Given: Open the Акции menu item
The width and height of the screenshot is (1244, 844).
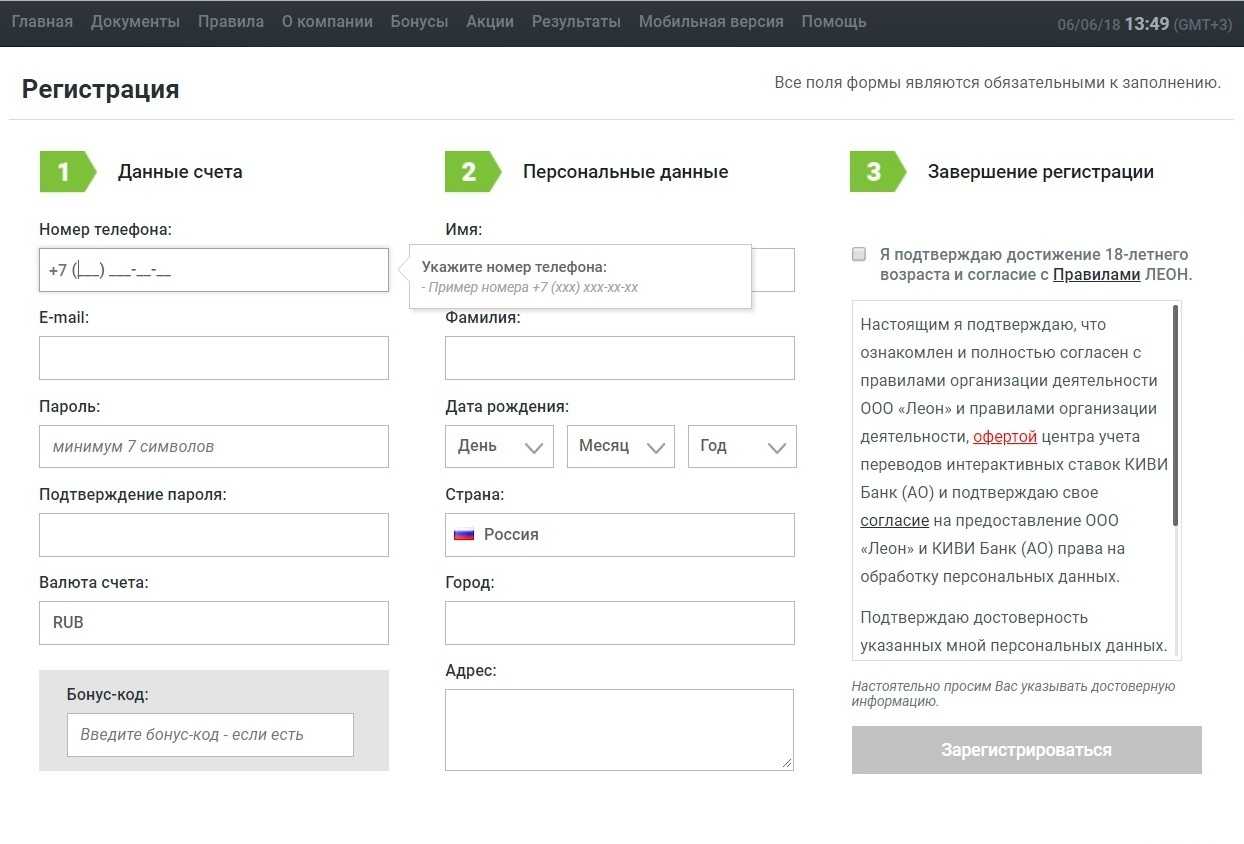Looking at the screenshot, I should point(490,22).
